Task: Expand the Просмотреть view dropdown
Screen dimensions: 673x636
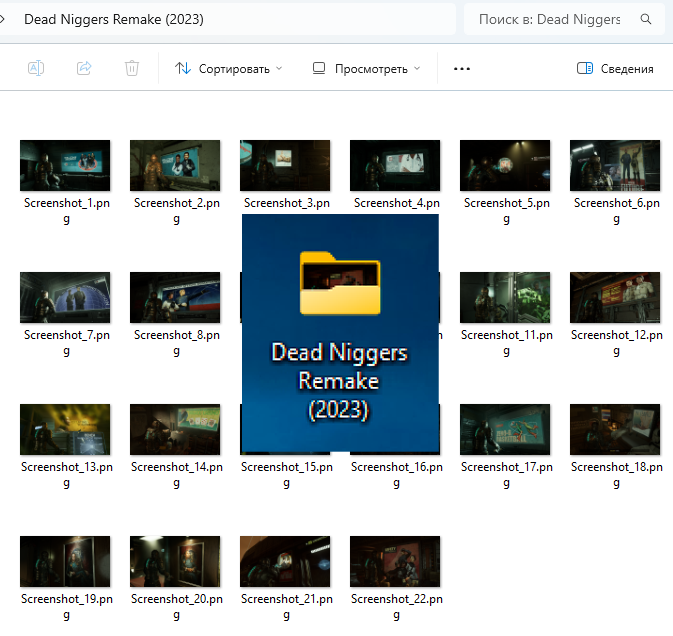Action: tap(366, 69)
